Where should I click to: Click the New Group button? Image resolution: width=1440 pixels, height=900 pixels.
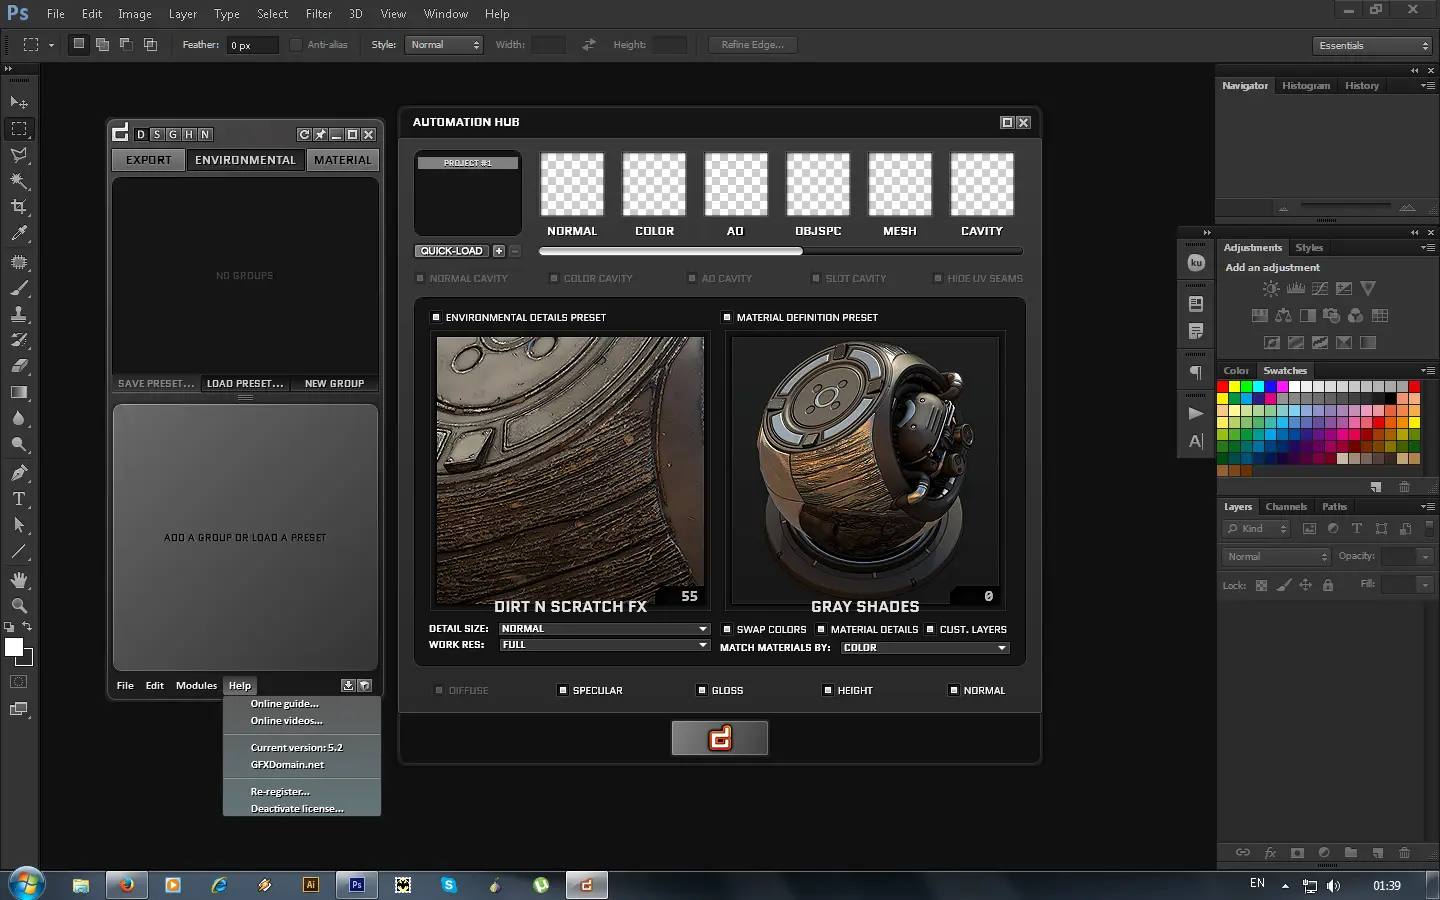click(334, 384)
